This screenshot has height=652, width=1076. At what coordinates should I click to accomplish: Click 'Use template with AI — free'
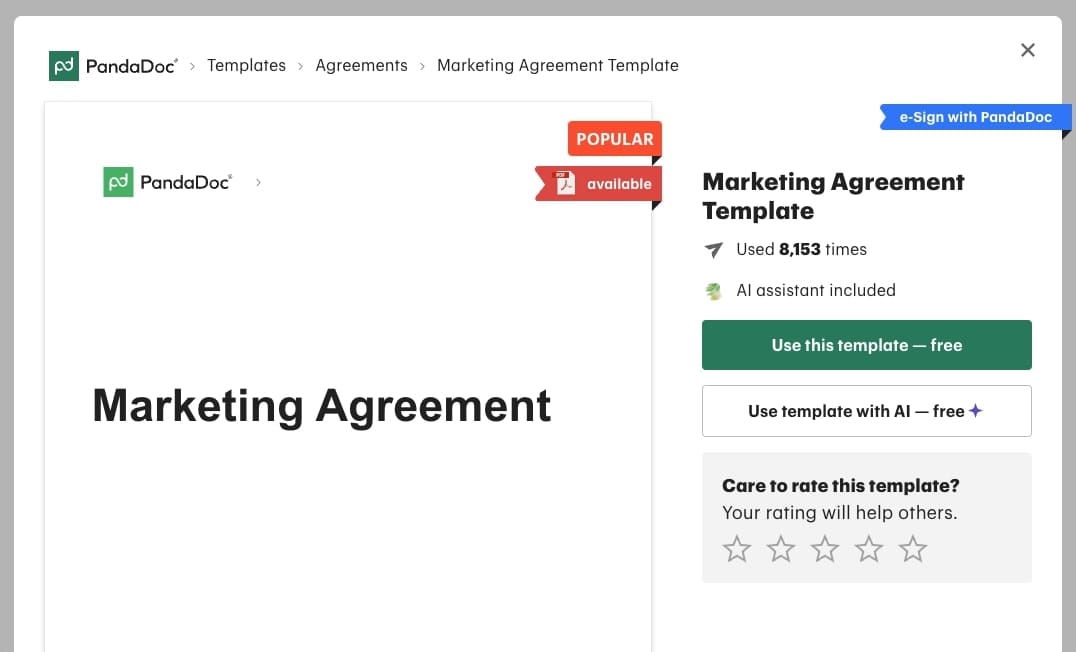tap(866, 410)
